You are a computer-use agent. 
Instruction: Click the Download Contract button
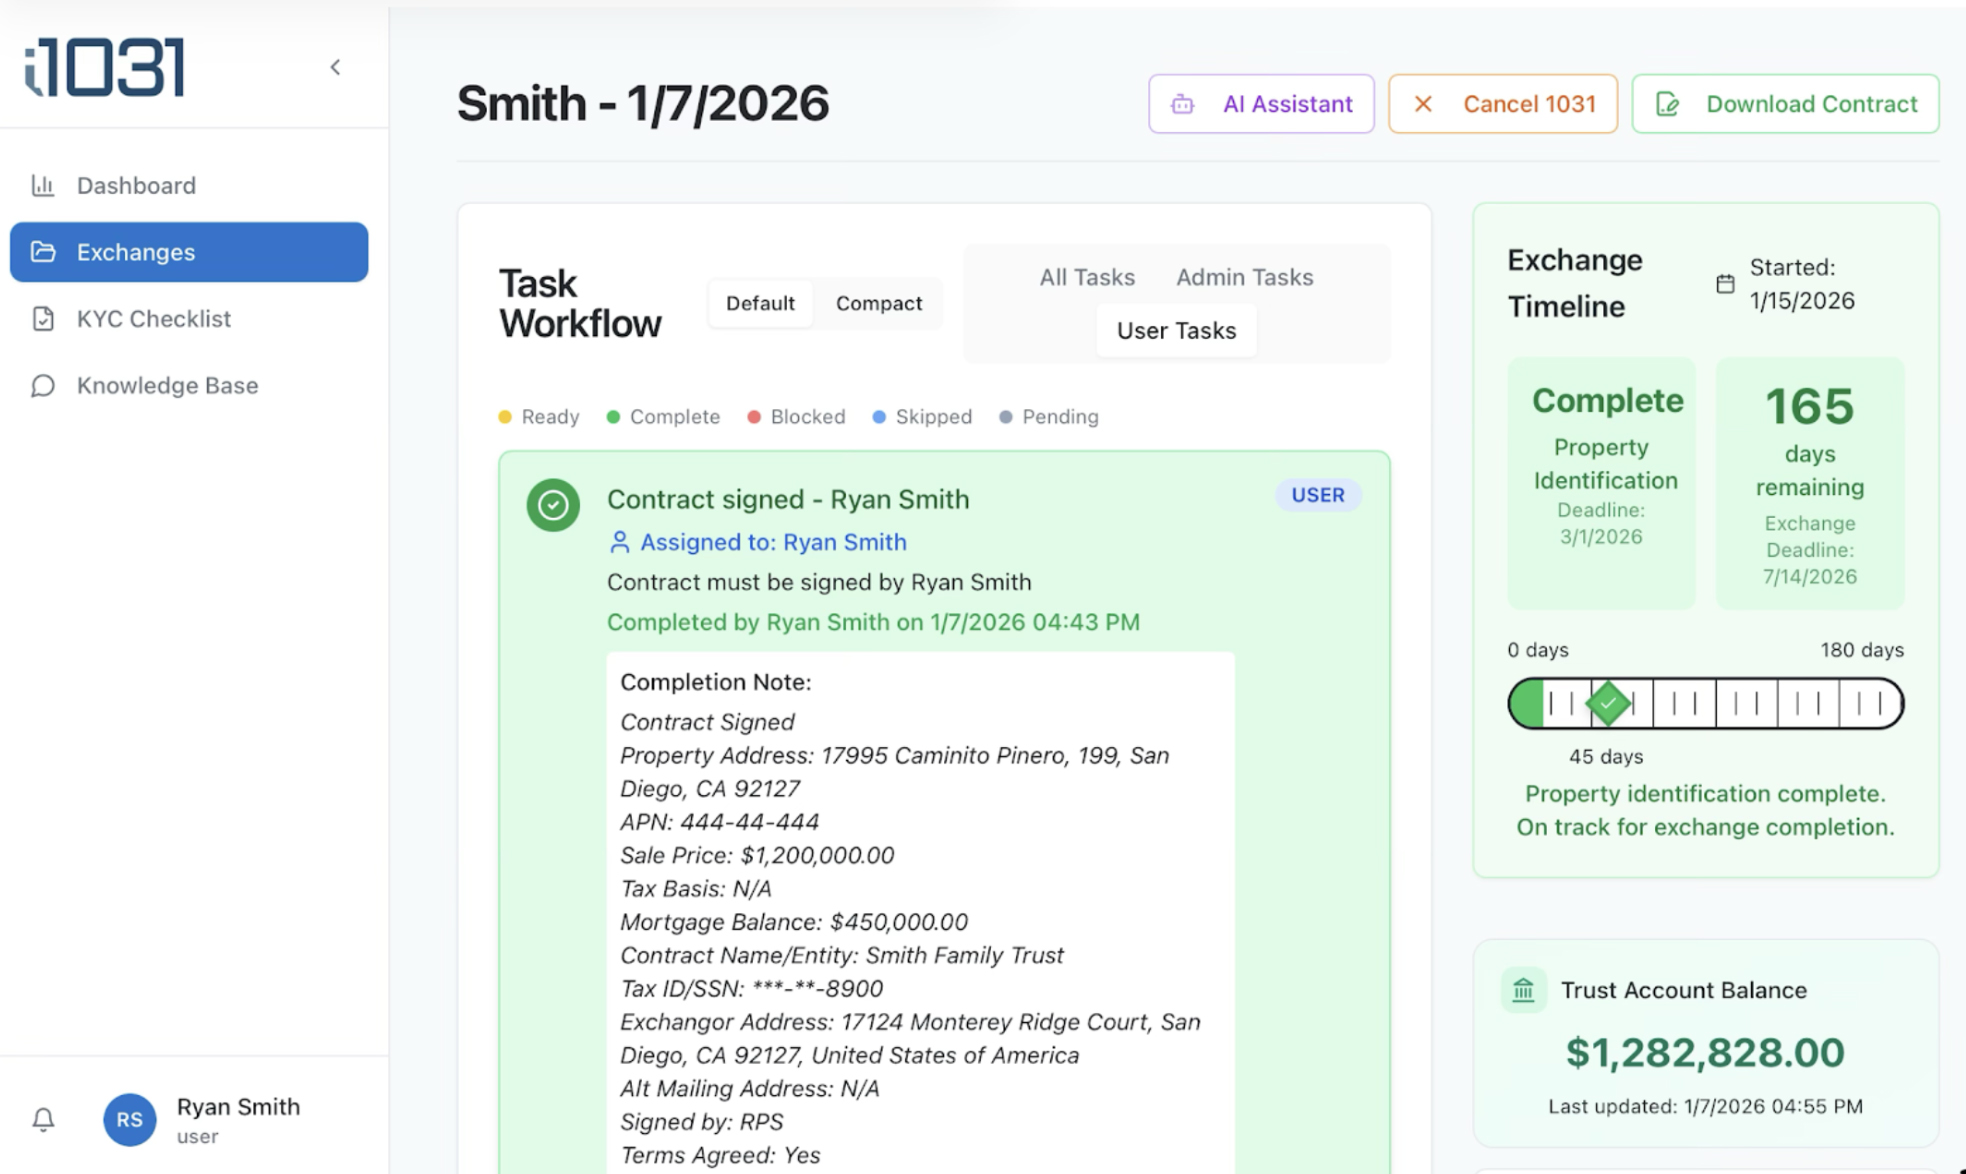[1785, 103]
